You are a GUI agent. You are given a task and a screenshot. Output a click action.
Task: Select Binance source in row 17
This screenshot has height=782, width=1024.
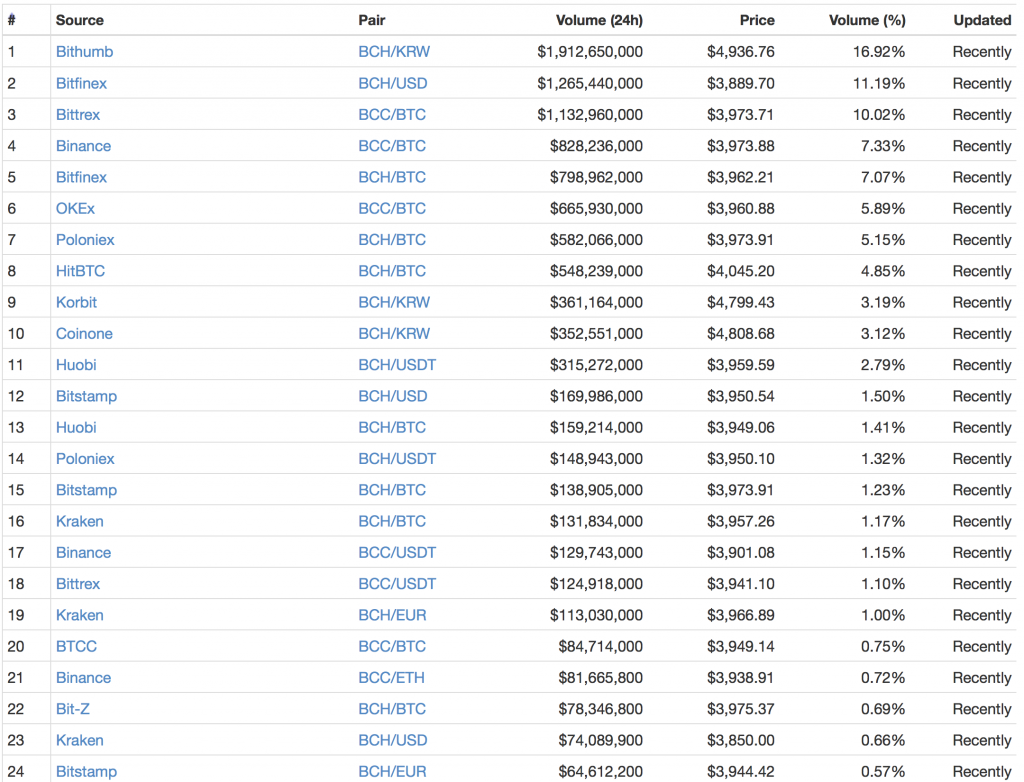click(x=83, y=553)
